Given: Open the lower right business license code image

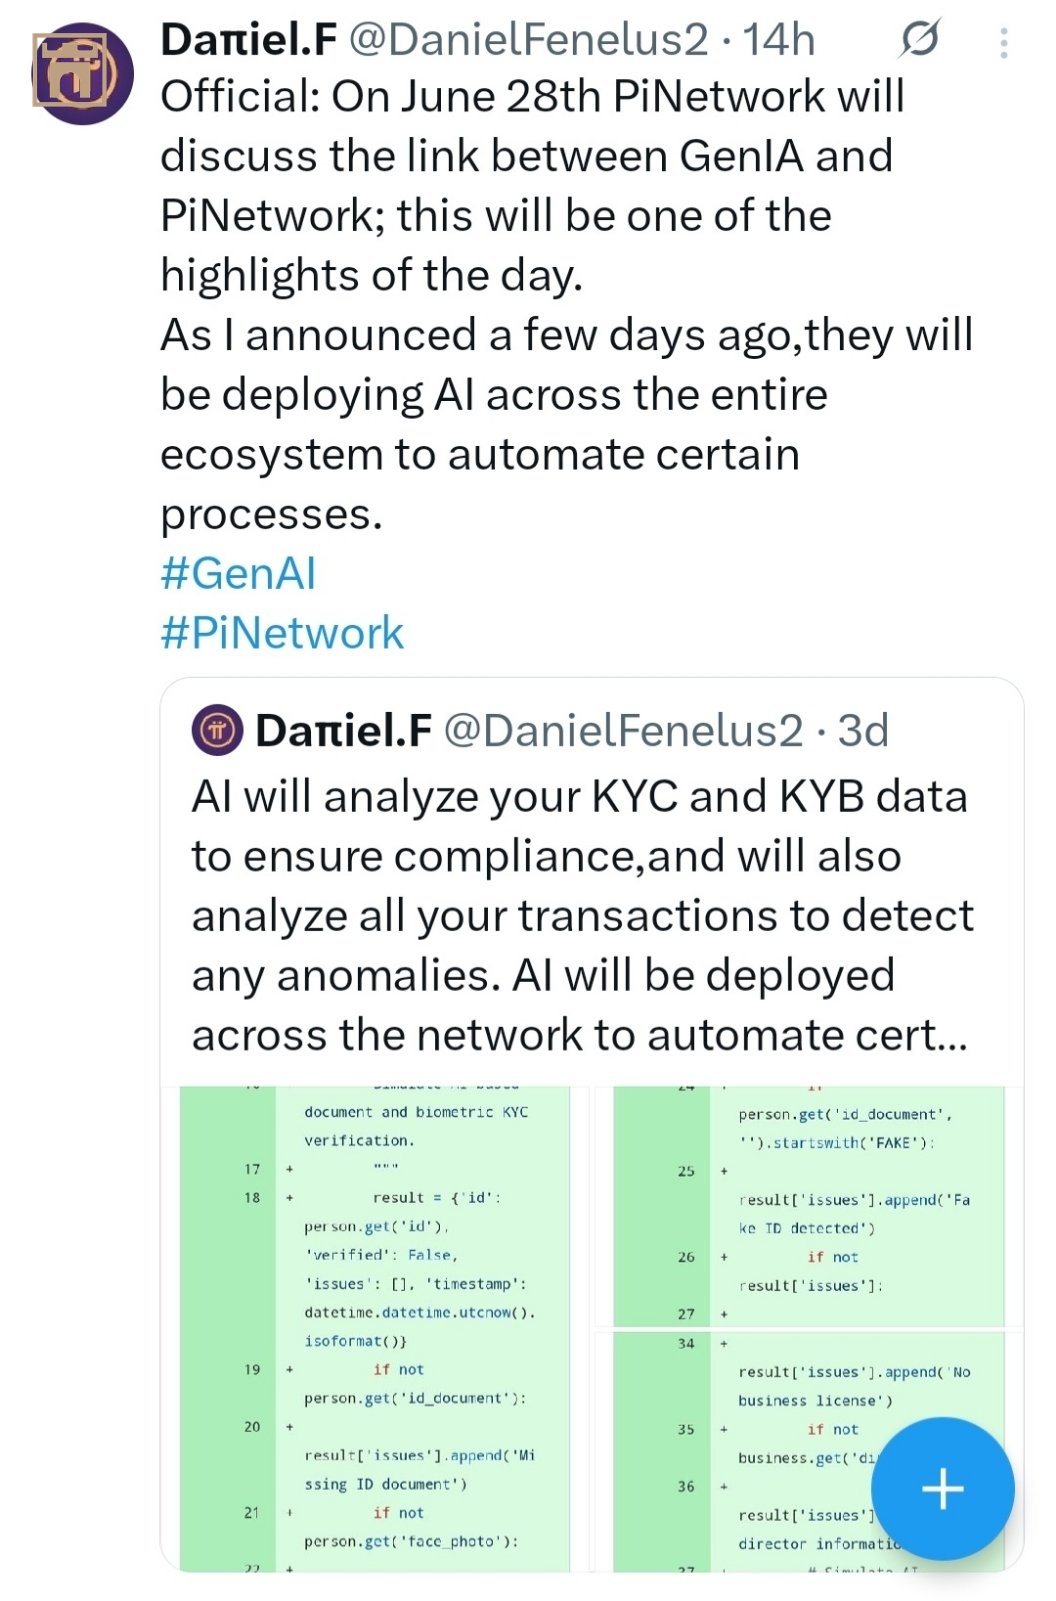Looking at the screenshot, I should (808, 1451).
